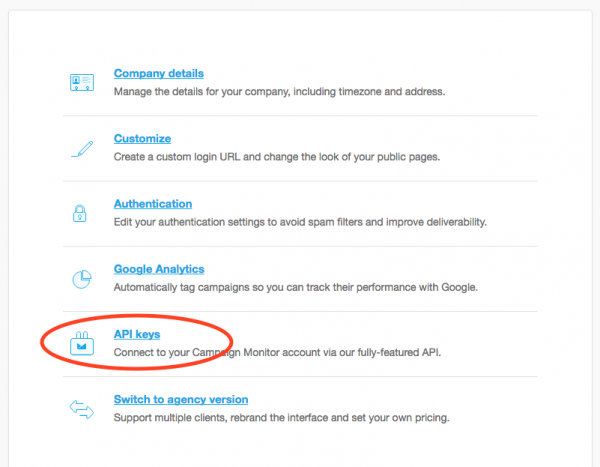Select the API keys link

(137, 334)
